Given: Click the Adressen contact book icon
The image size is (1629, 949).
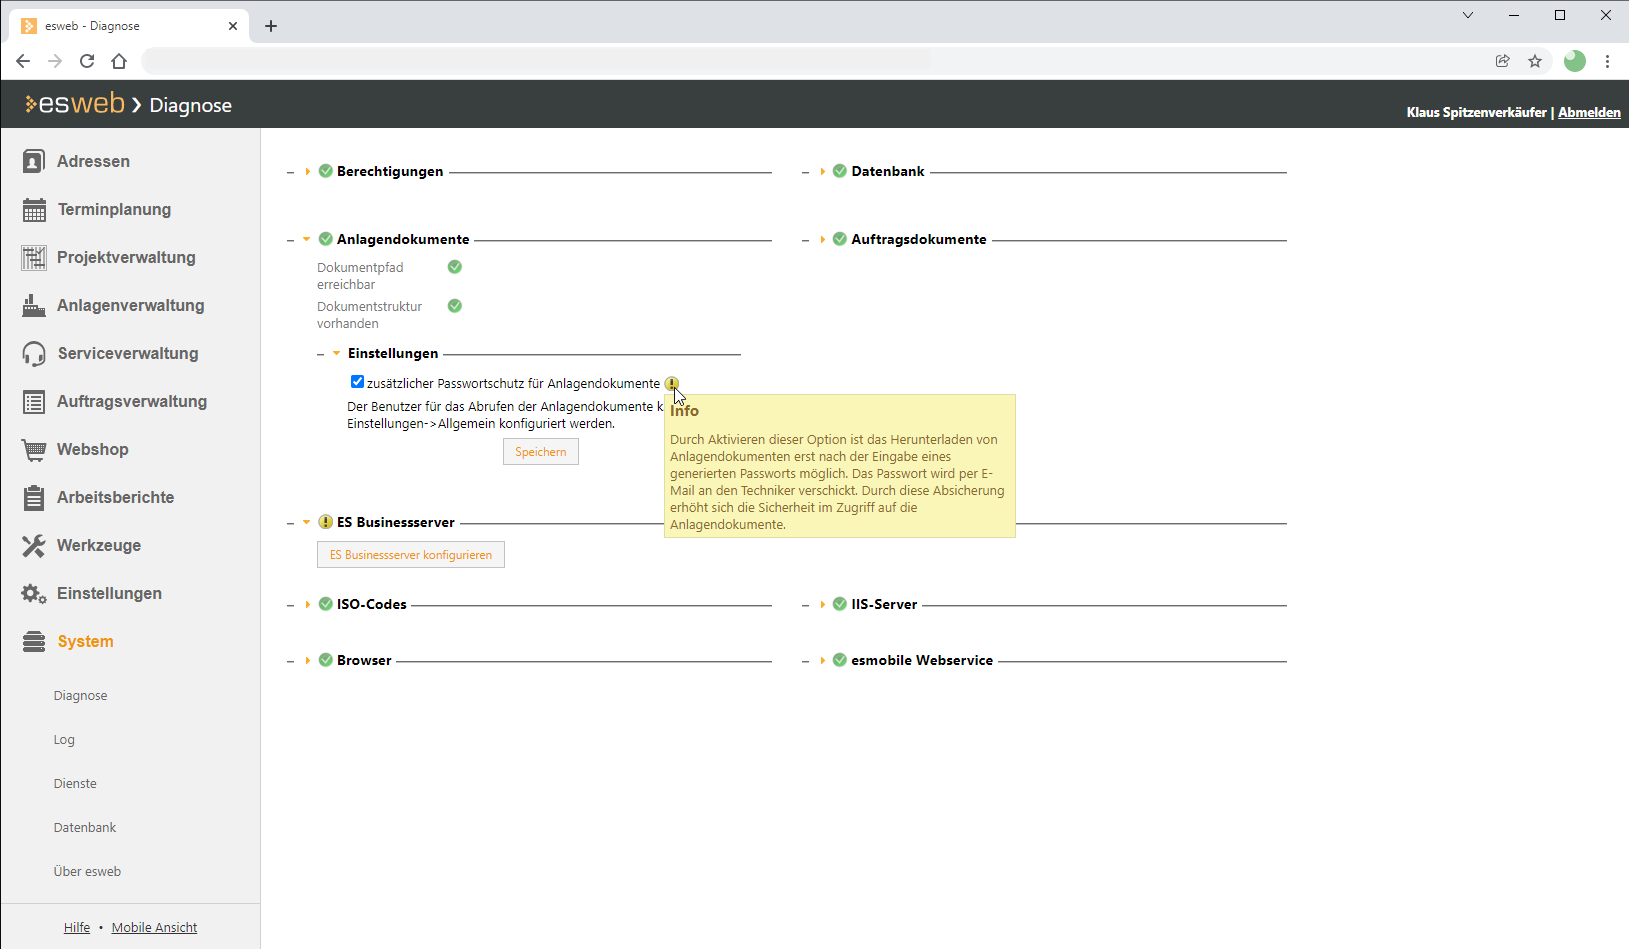Looking at the screenshot, I should 34,161.
